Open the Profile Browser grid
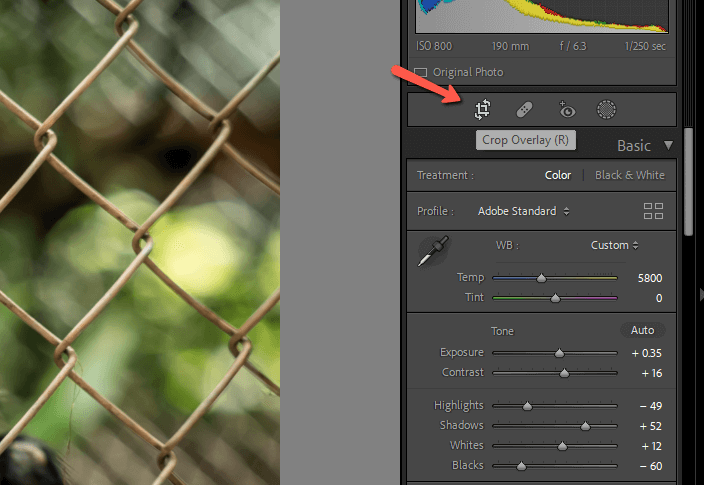 (653, 211)
